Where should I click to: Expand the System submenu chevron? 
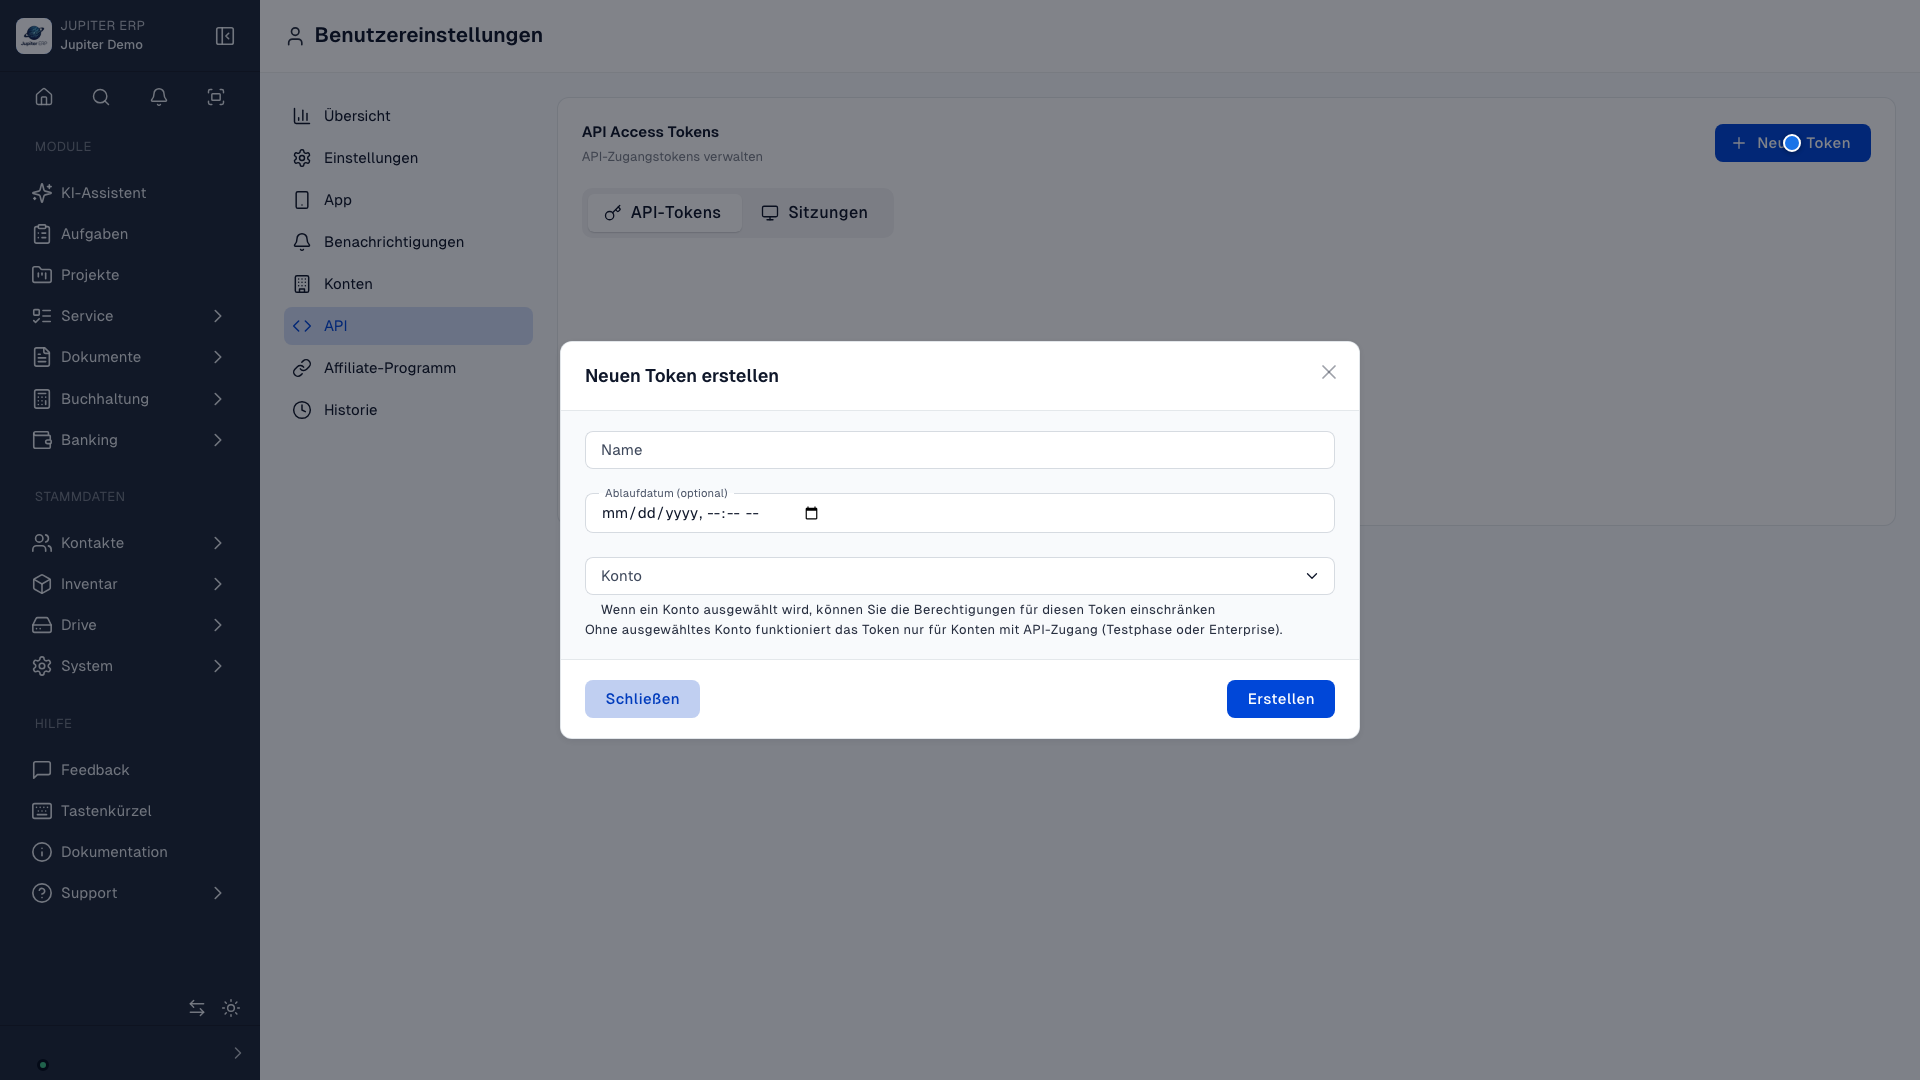(x=218, y=666)
